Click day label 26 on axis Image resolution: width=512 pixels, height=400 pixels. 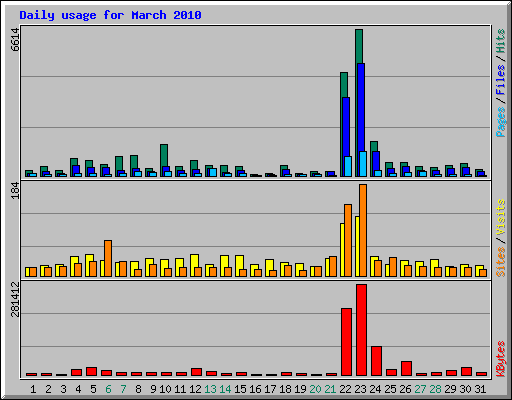[x=405, y=389]
